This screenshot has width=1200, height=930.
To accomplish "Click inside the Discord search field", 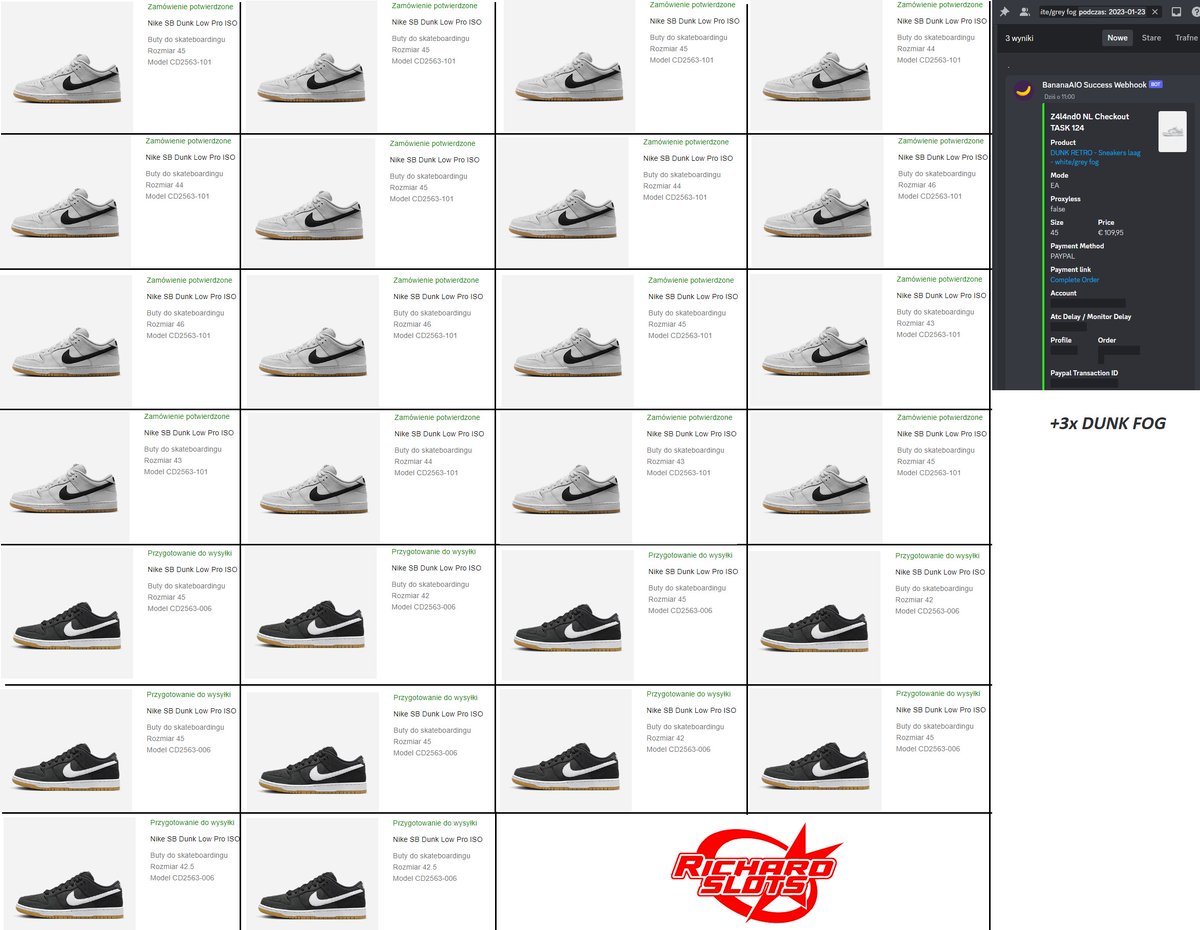I will pos(1098,12).
